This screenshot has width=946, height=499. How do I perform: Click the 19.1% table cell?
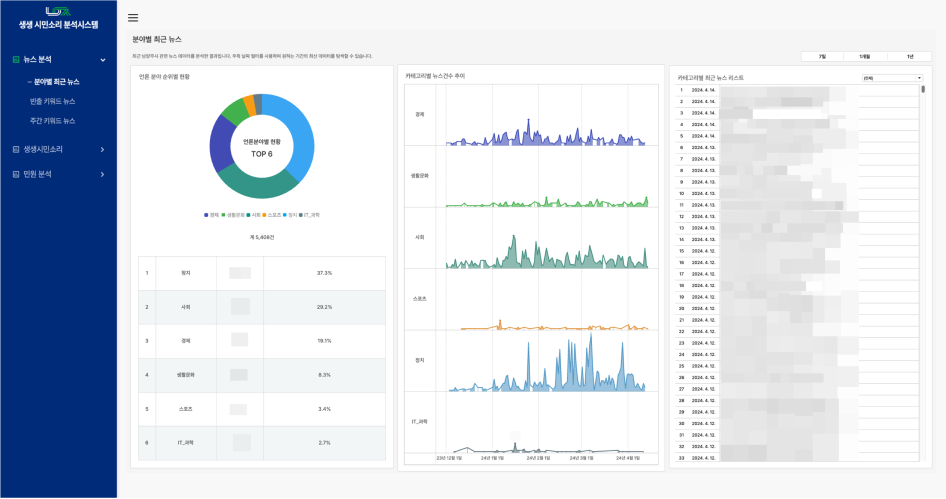pyautogui.click(x=325, y=341)
